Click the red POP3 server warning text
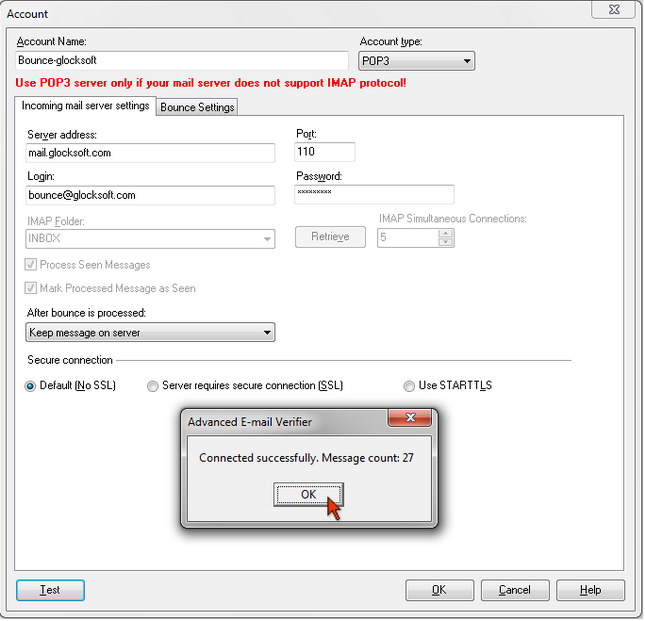 point(211,83)
